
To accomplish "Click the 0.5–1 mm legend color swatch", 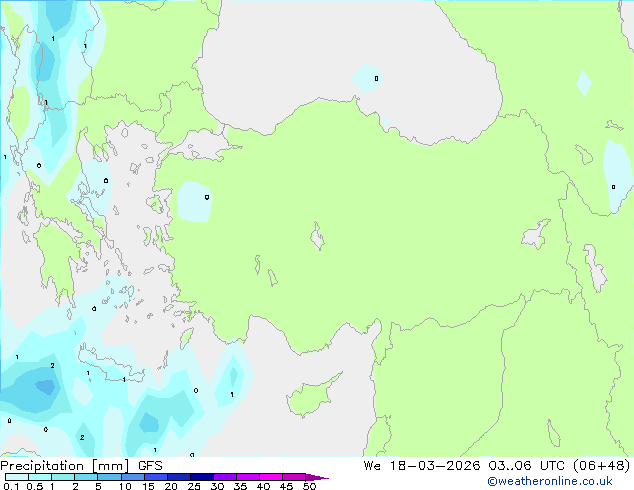I will 40,477.
